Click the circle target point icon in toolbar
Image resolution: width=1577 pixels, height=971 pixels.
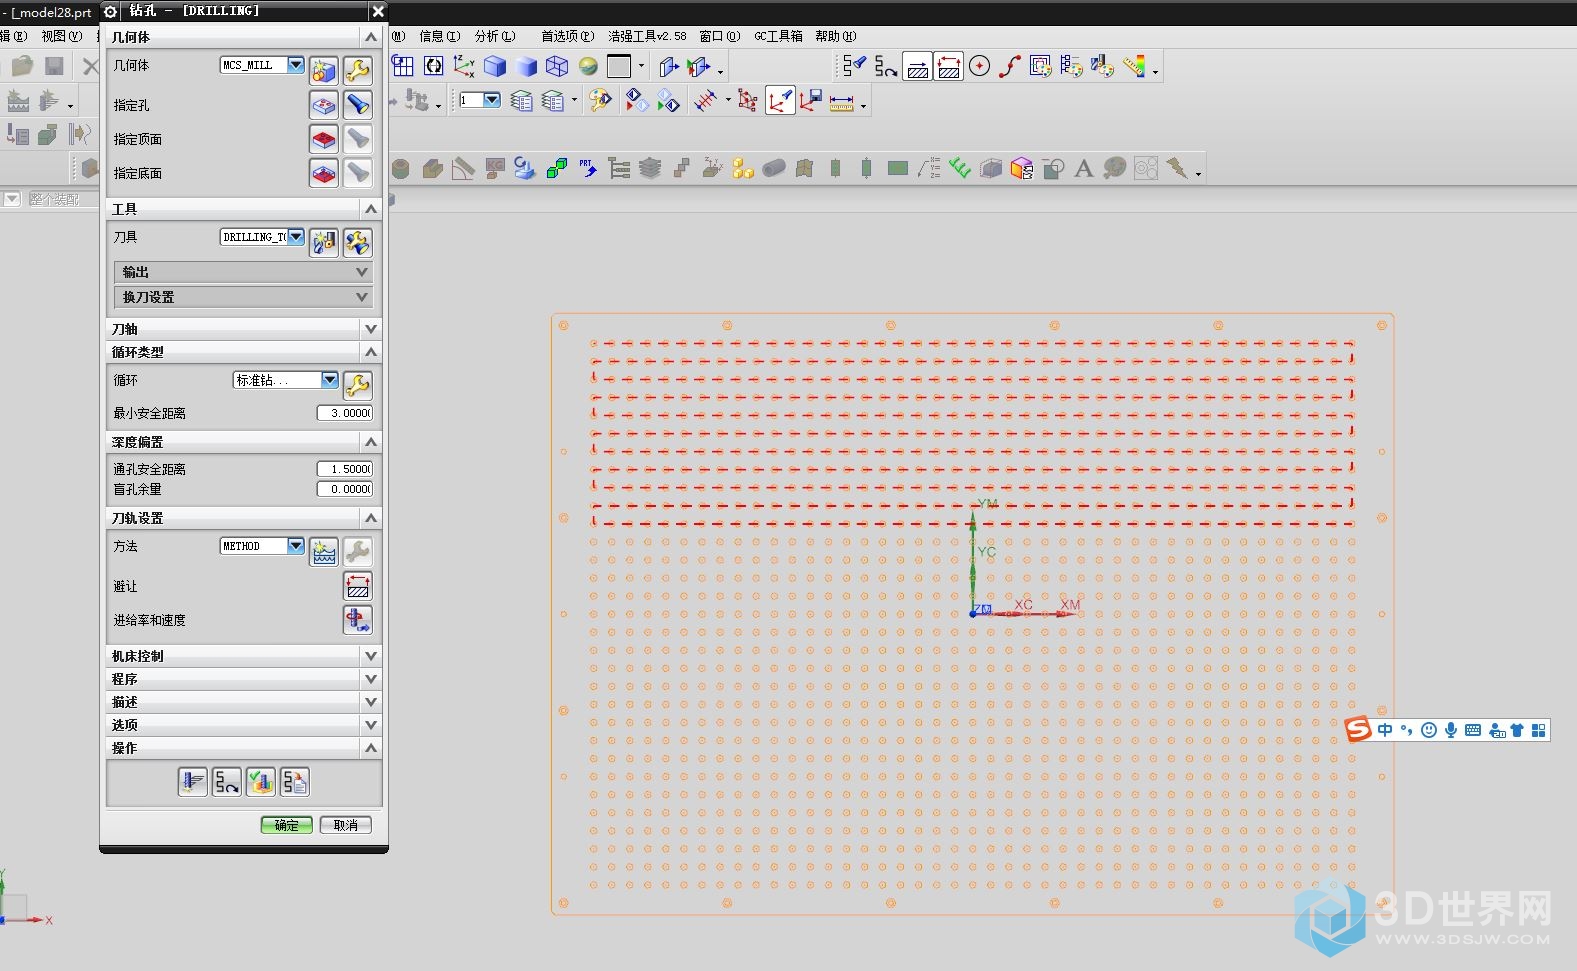[980, 66]
